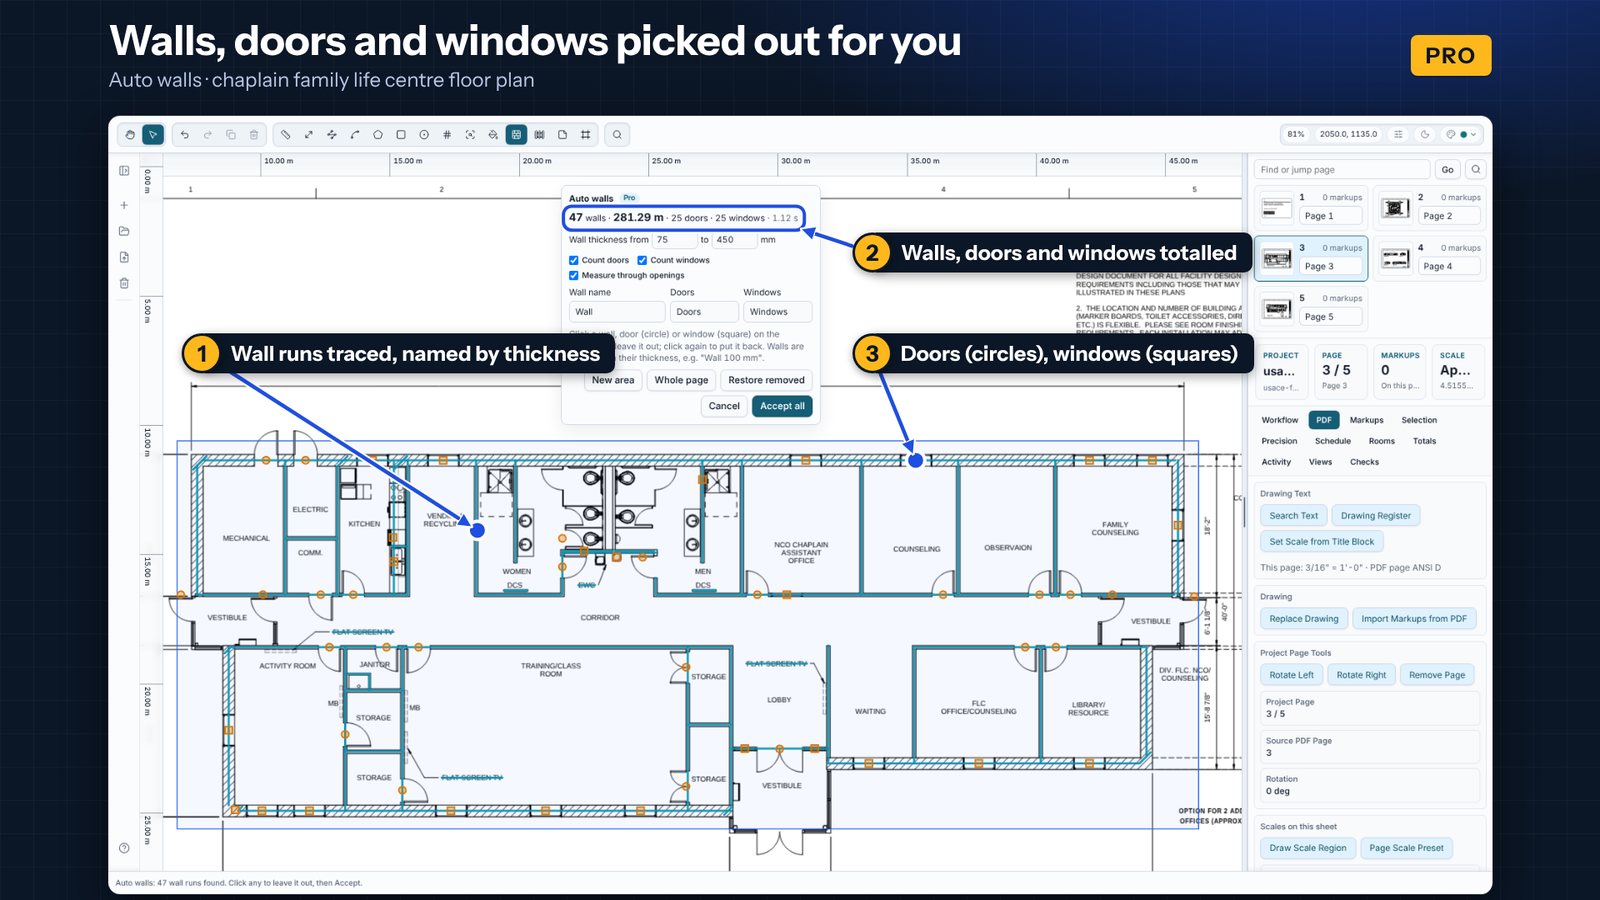The width and height of the screenshot is (1600, 900).
Task: Open the Totals tab
Action: 1424,441
